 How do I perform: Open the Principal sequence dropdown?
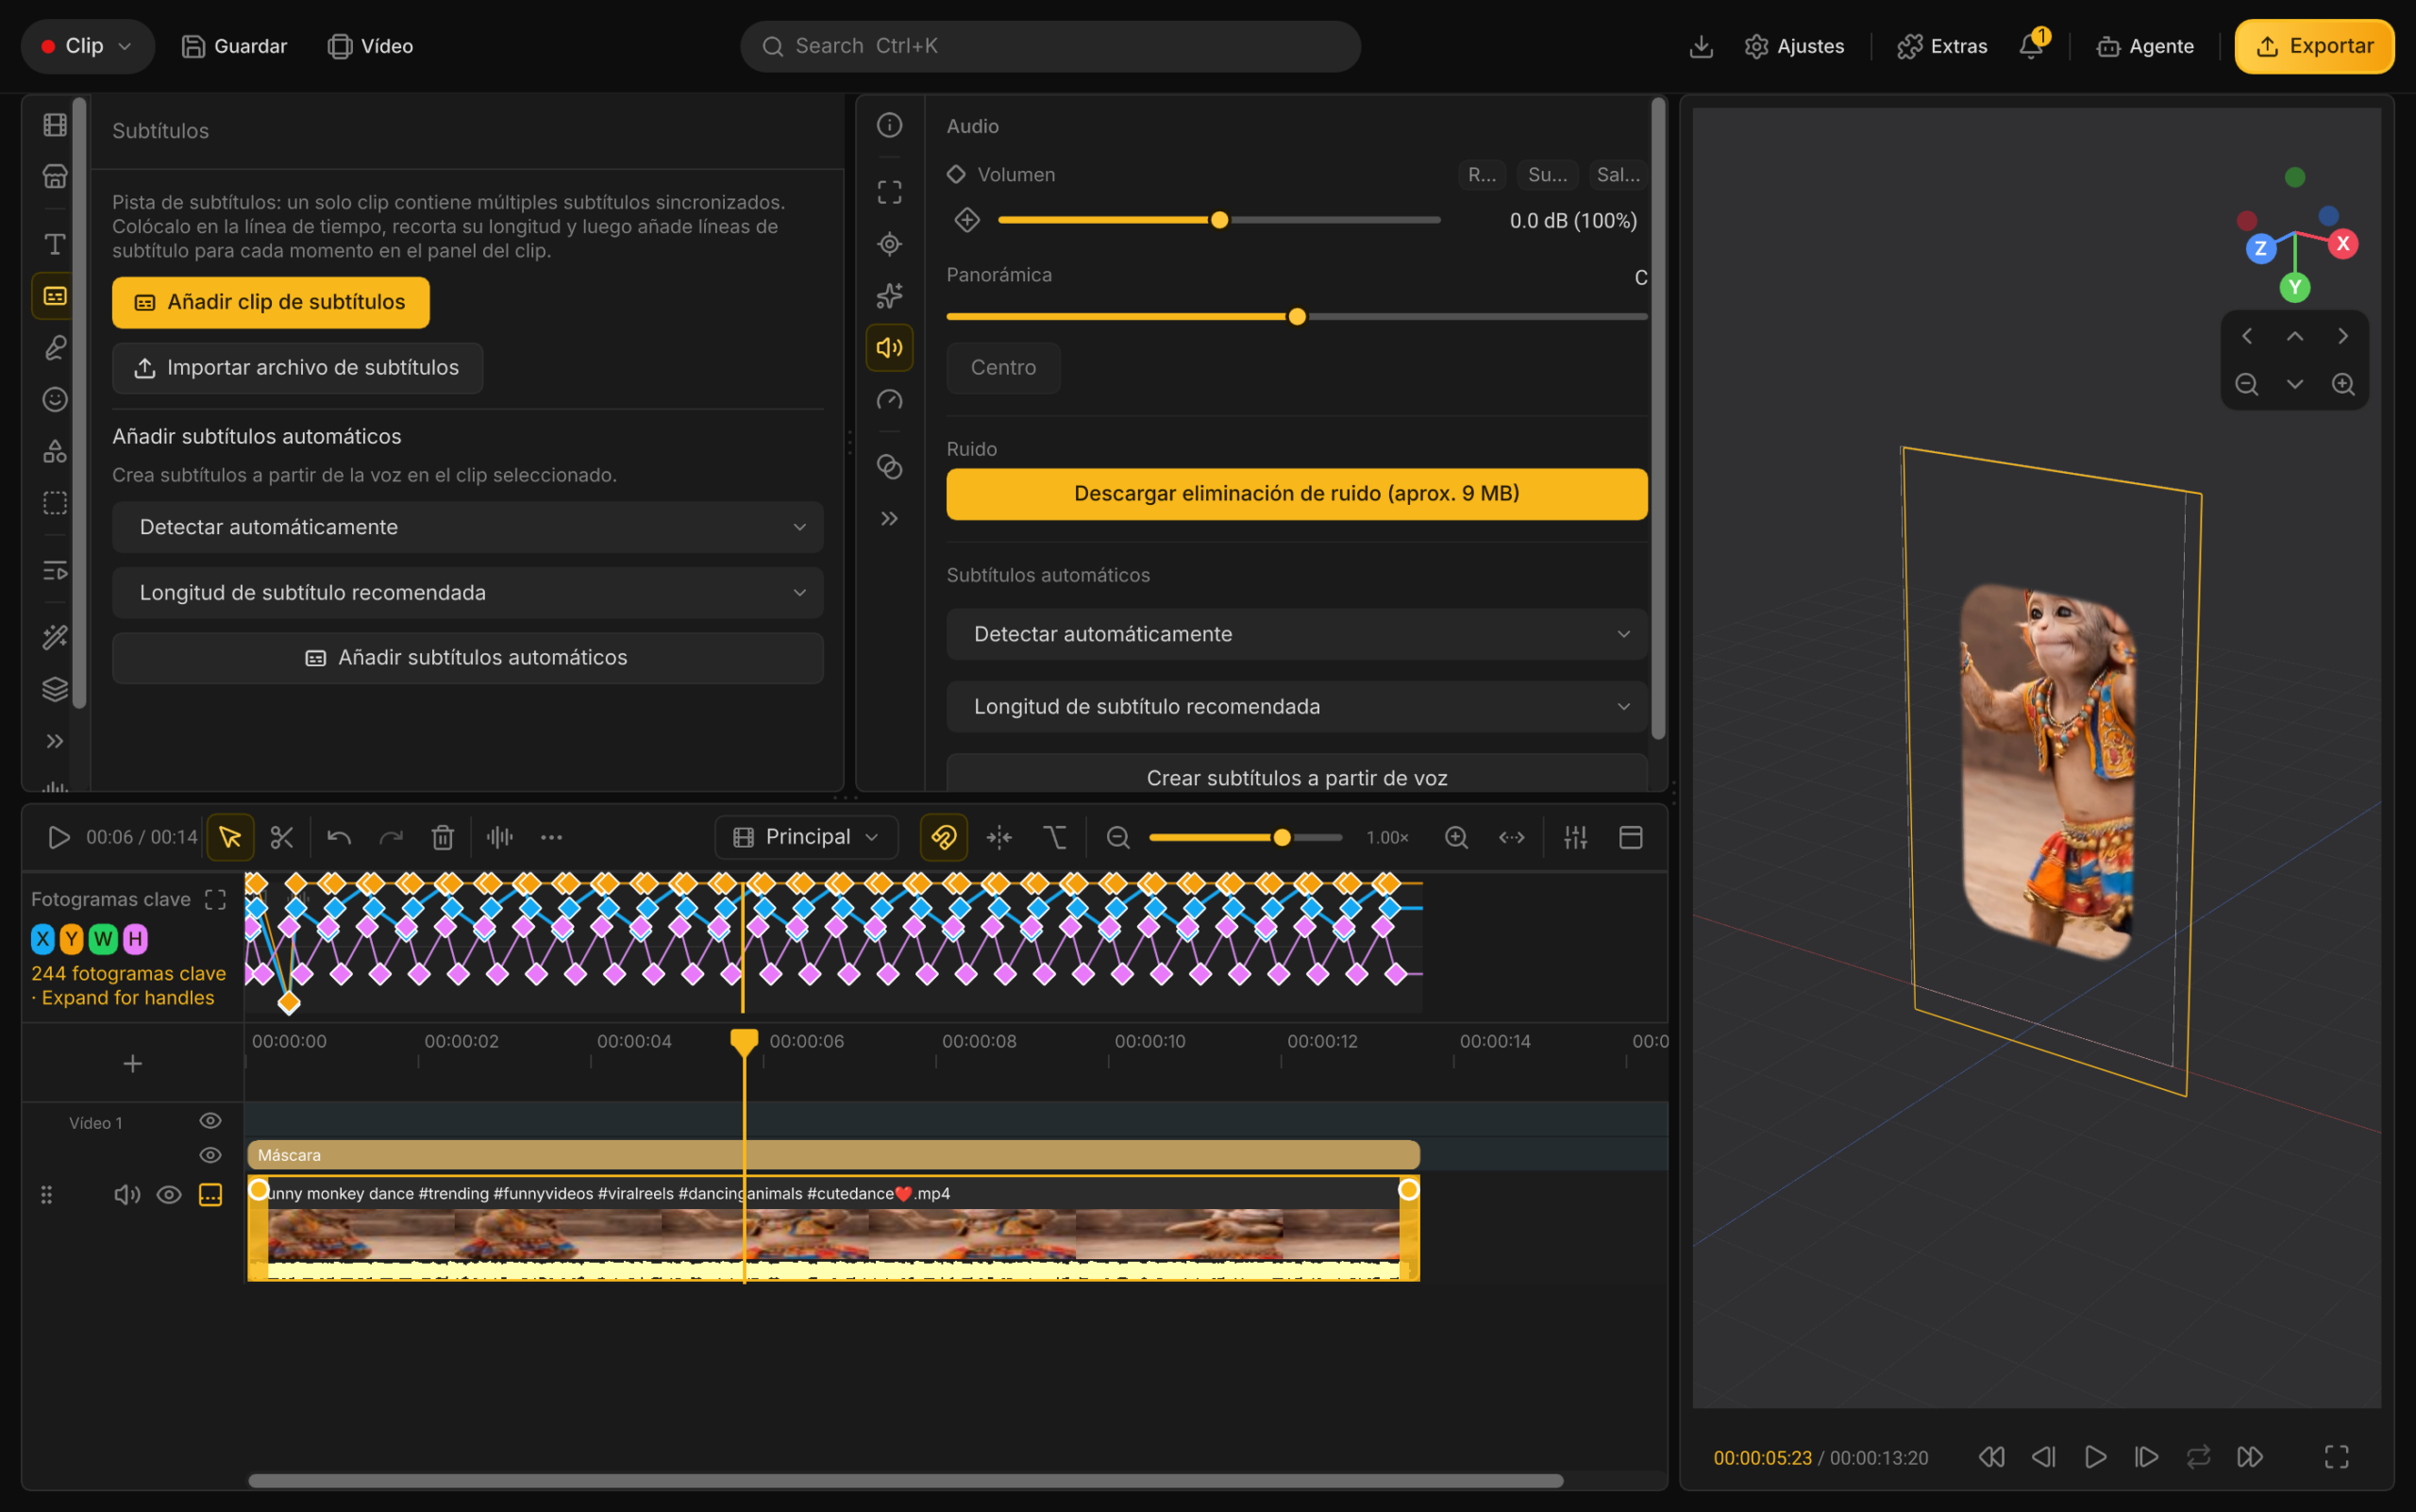click(x=806, y=837)
